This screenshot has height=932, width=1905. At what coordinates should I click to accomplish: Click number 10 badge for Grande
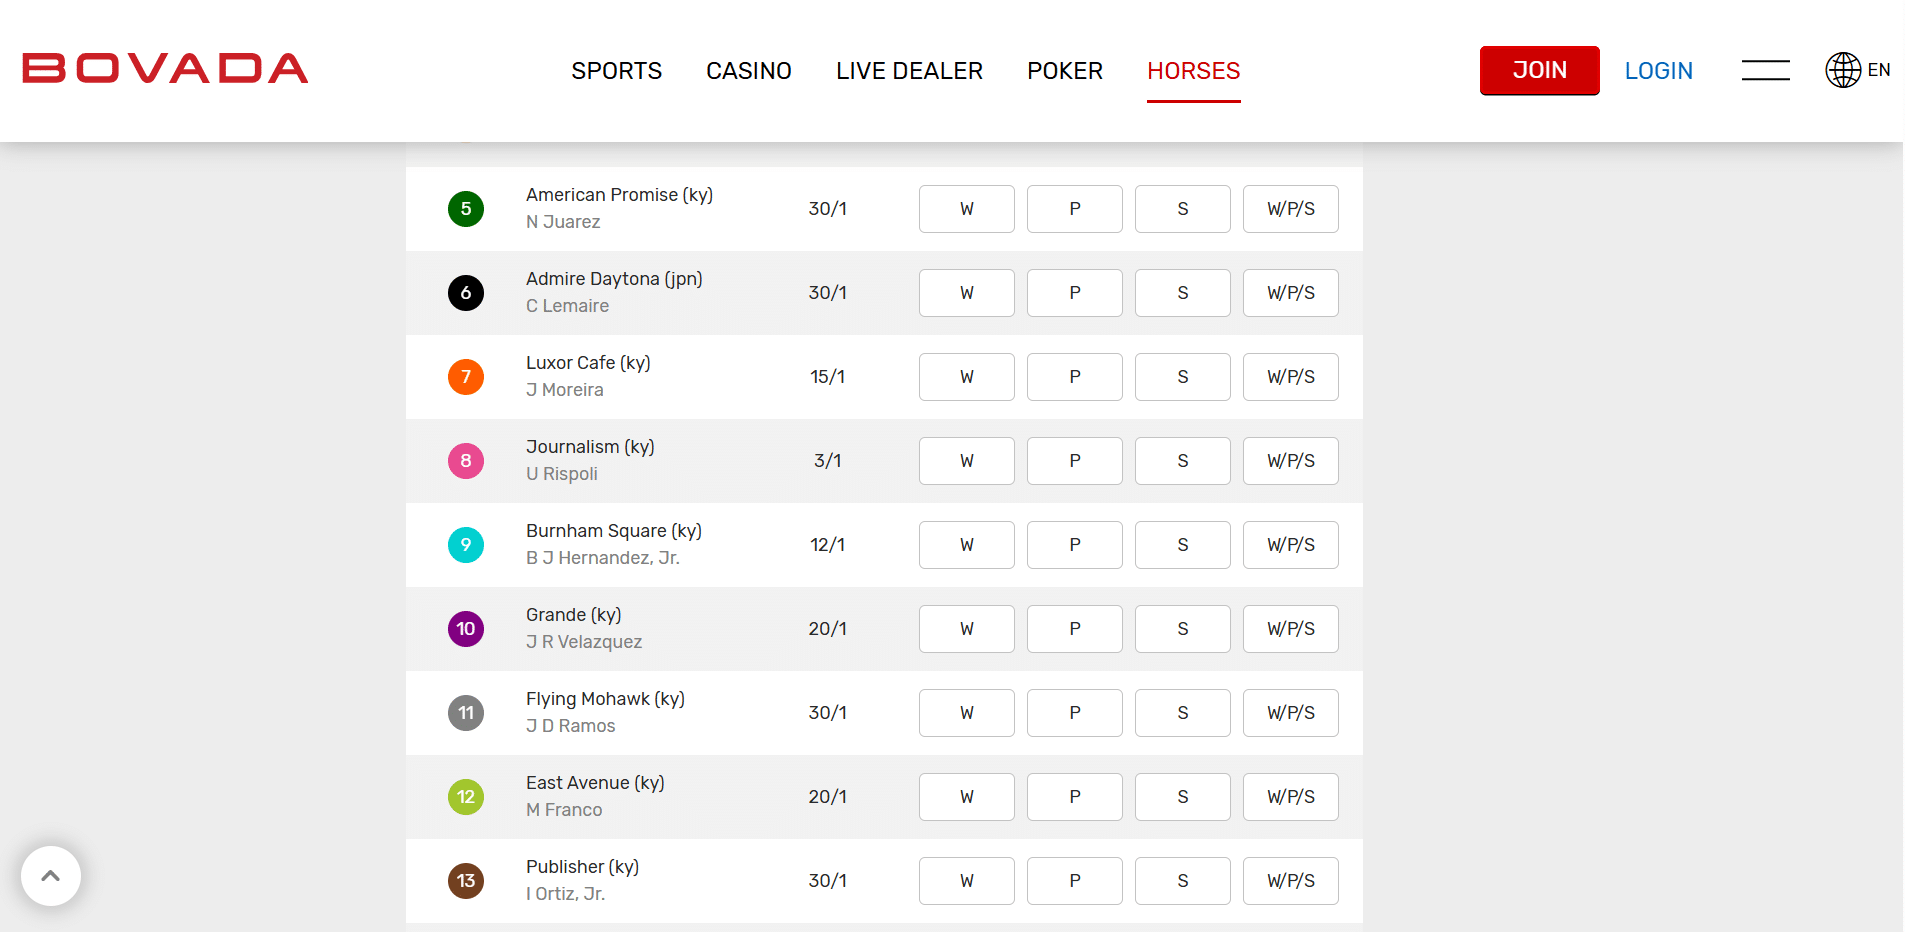pyautogui.click(x=466, y=629)
